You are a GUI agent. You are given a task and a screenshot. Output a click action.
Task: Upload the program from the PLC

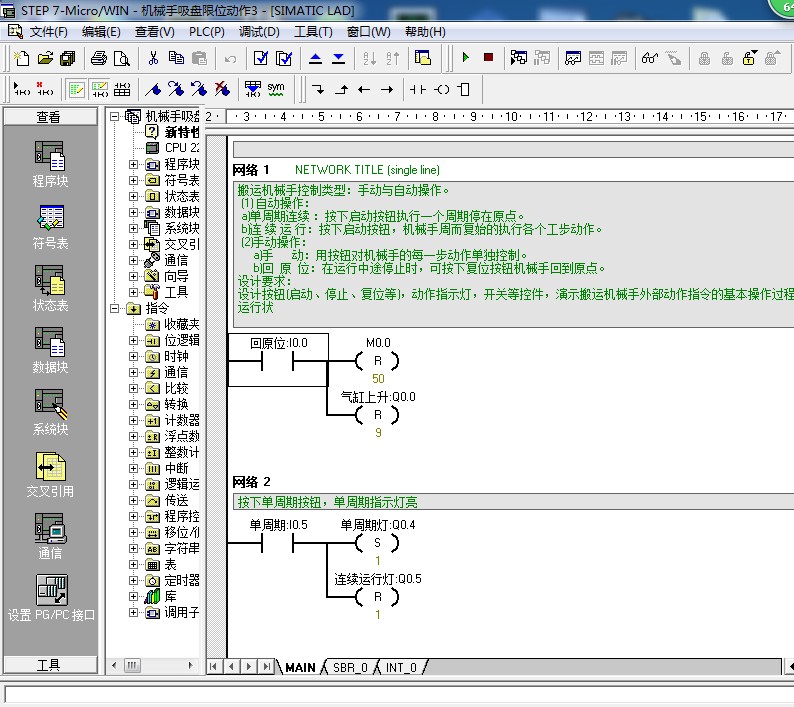(315, 58)
